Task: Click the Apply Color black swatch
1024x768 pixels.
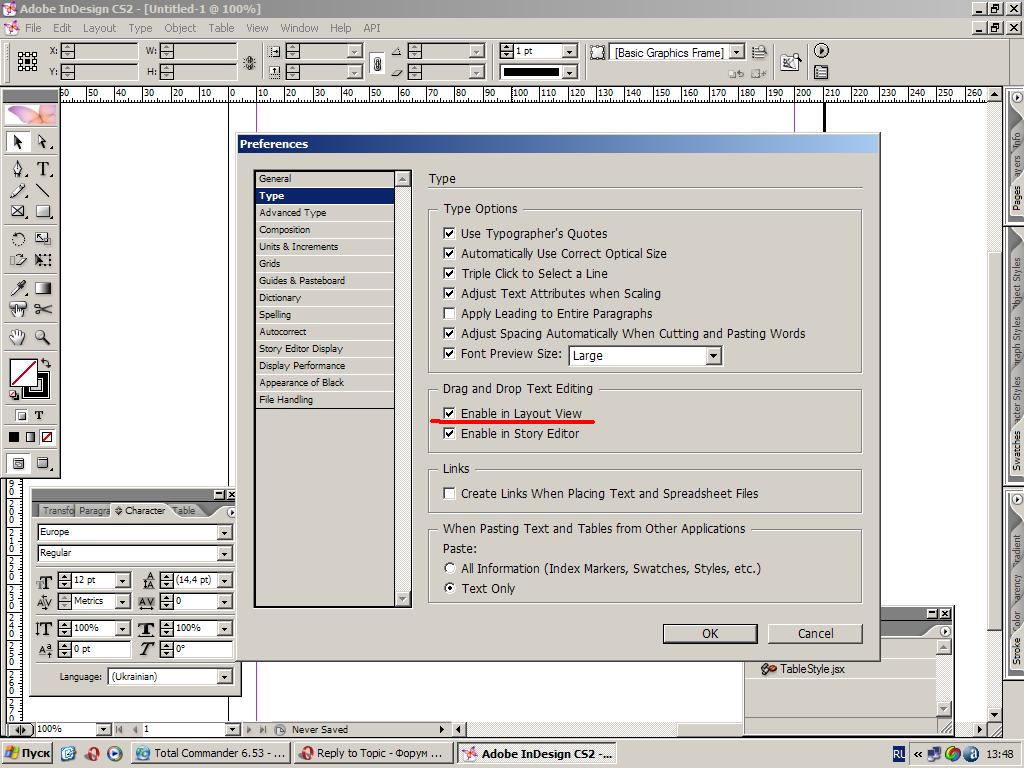Action: (14, 437)
